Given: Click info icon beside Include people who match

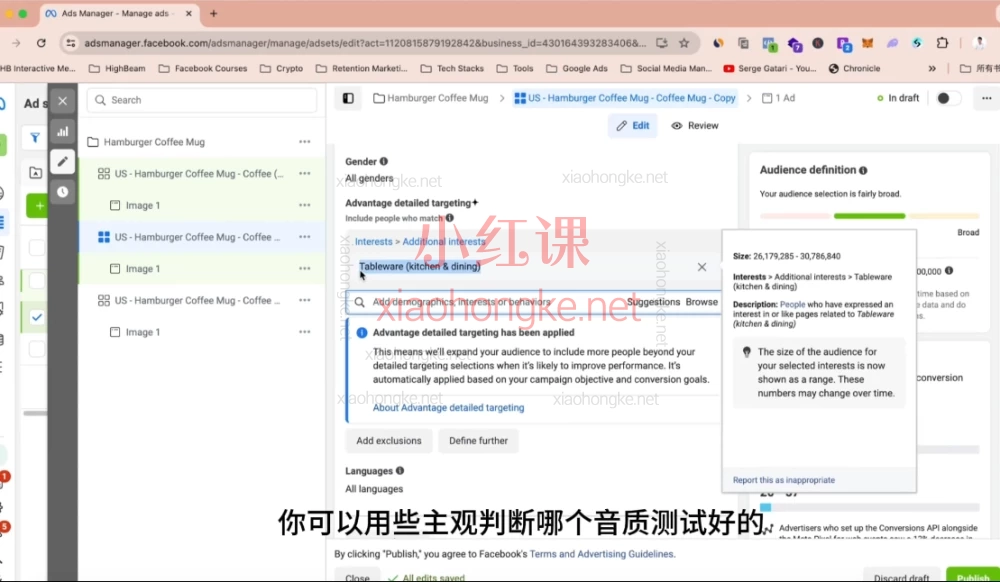Looking at the screenshot, I should point(450,218).
